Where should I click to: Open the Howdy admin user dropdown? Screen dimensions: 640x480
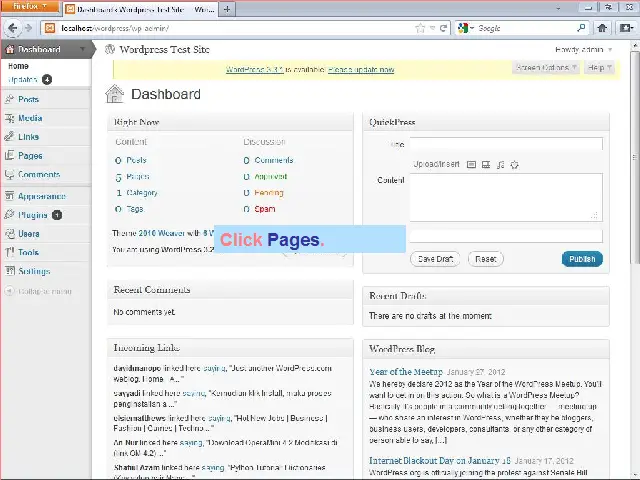(583, 50)
